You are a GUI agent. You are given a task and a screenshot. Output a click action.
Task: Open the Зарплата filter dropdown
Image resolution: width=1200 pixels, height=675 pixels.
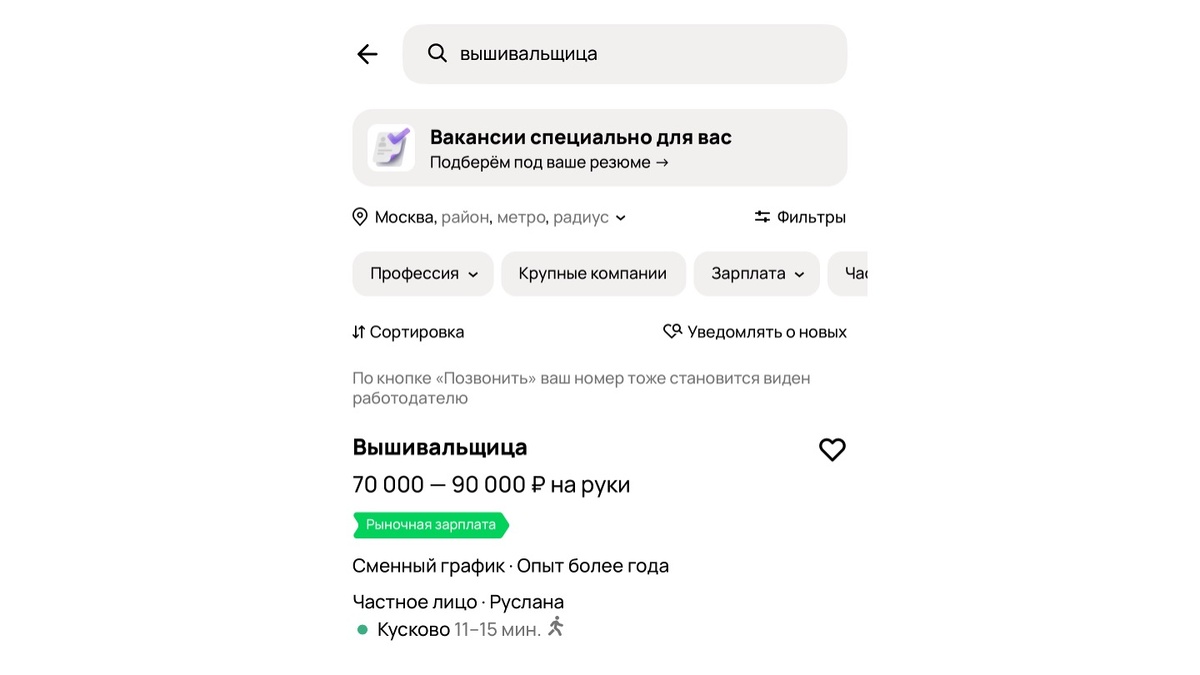tap(756, 273)
